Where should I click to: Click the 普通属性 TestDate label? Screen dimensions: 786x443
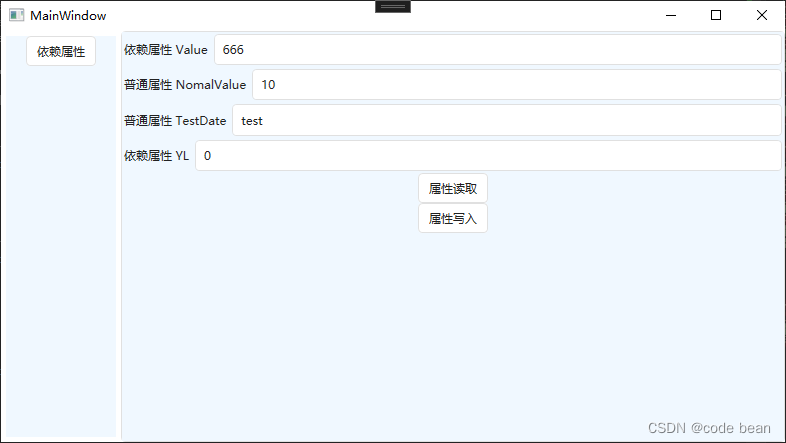(175, 121)
